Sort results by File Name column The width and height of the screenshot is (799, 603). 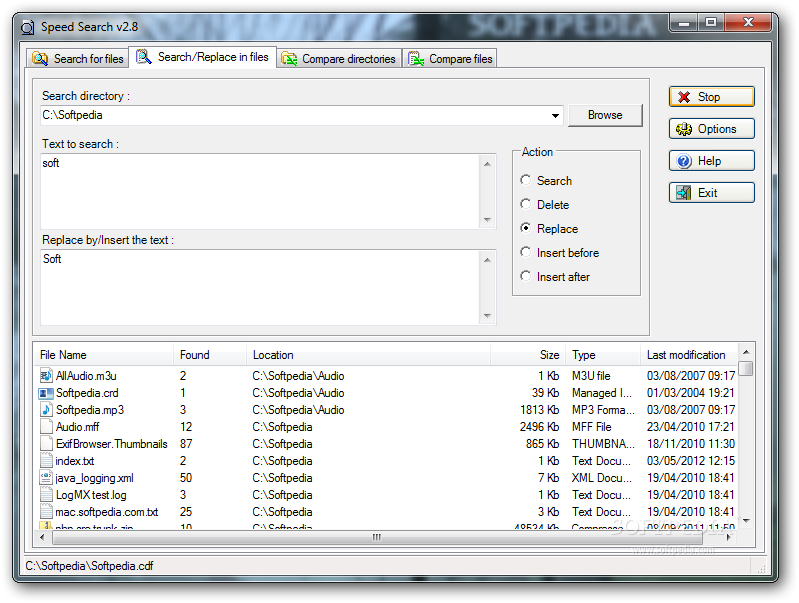pos(104,355)
